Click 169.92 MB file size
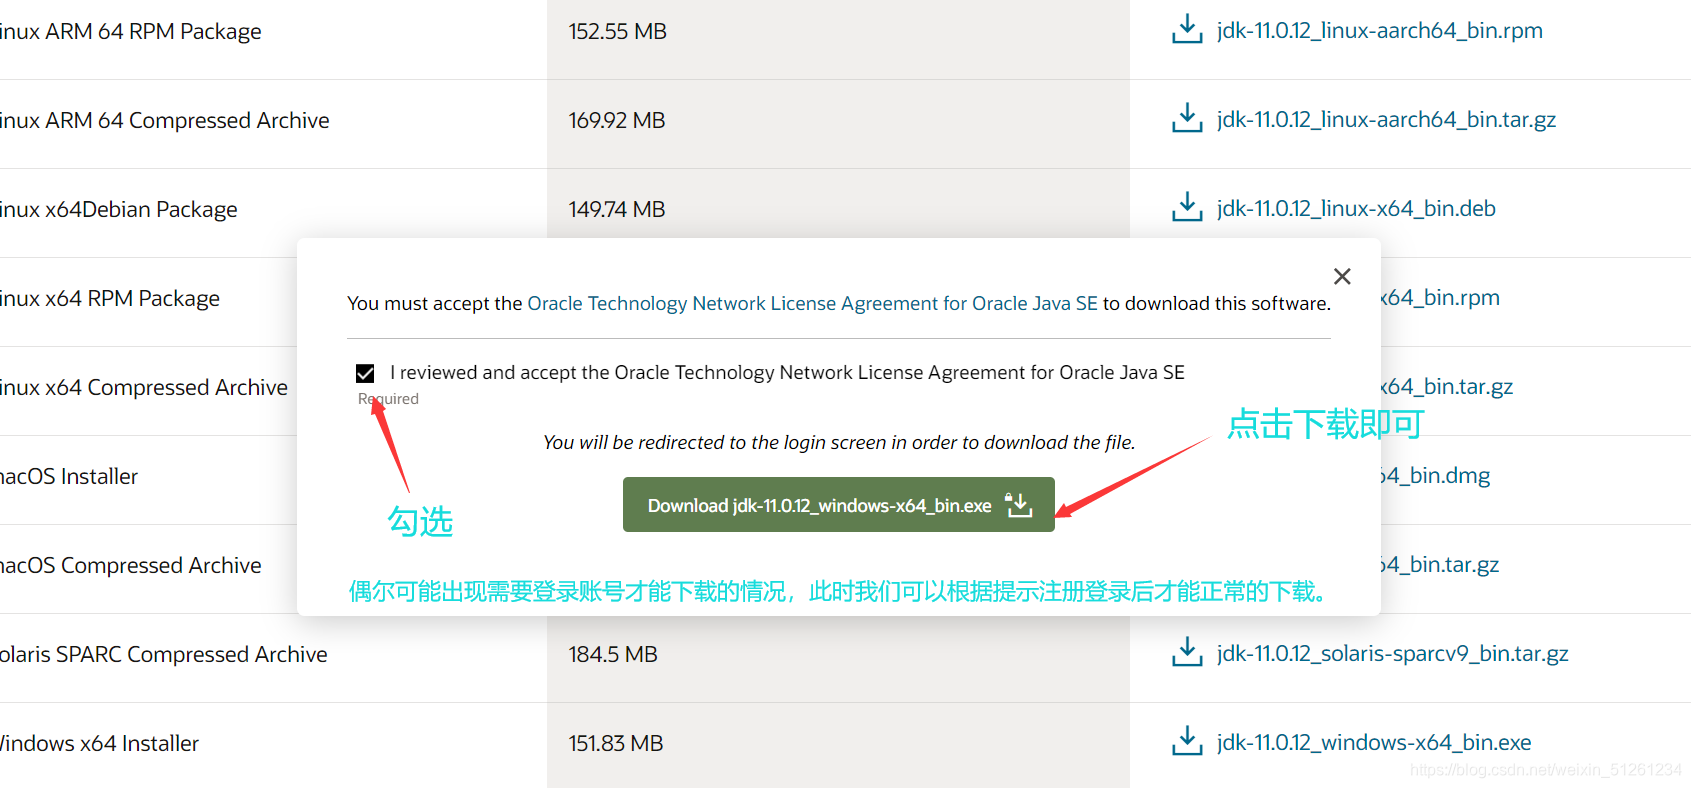 [x=616, y=121]
